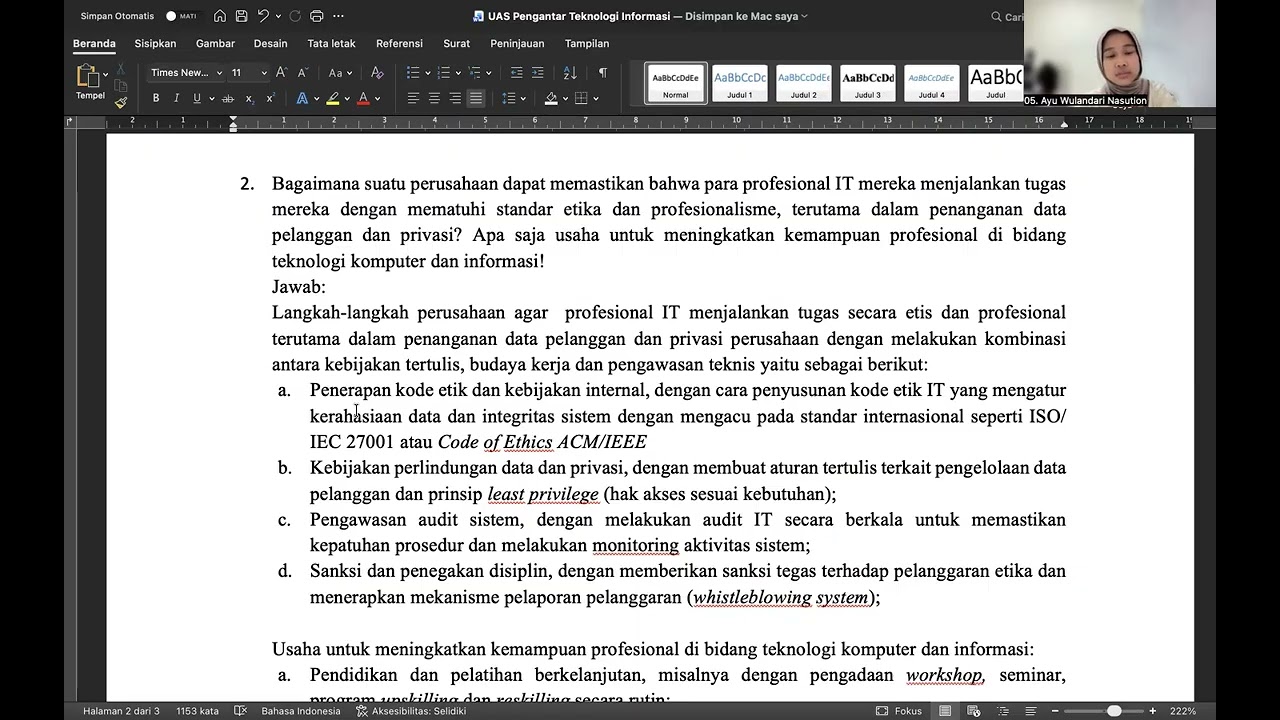Save document with the floppy disk icon
The height and width of the screenshot is (720, 1280).
point(241,16)
